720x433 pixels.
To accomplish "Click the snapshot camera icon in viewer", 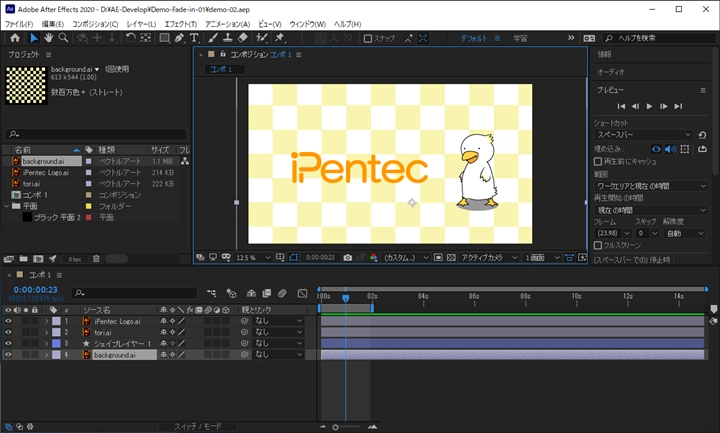I will [347, 257].
